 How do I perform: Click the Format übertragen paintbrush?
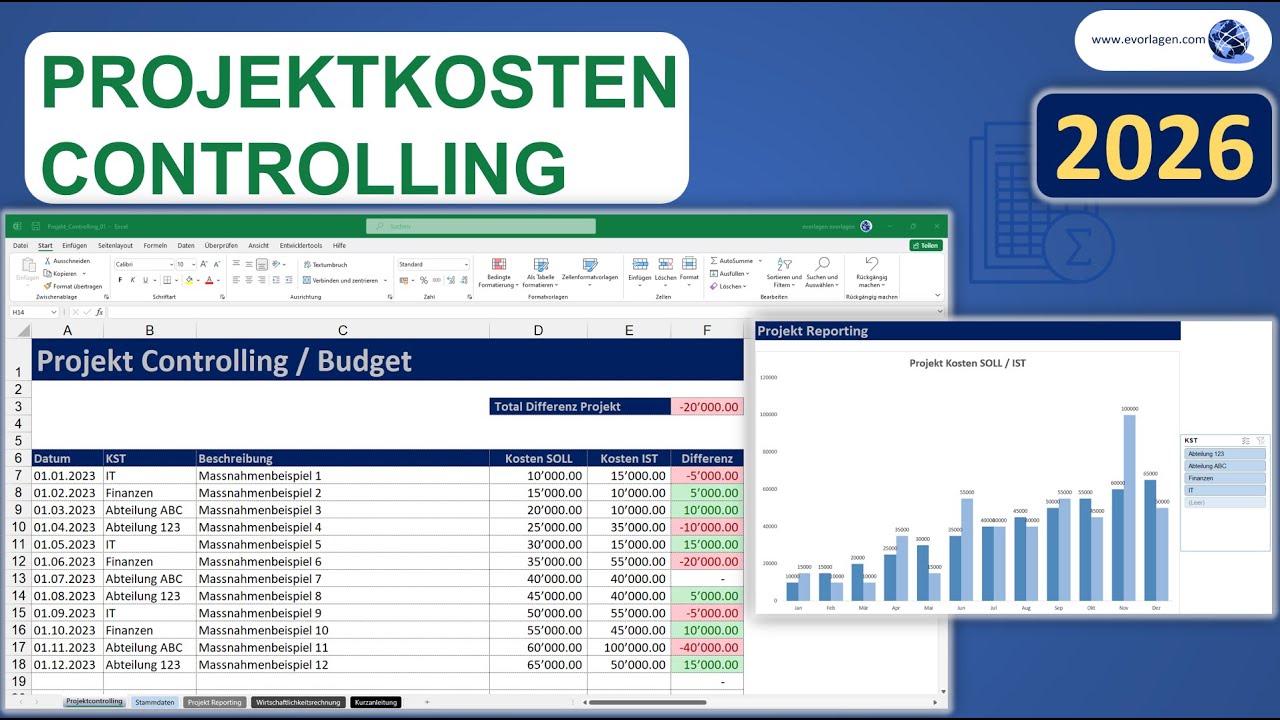[47, 286]
